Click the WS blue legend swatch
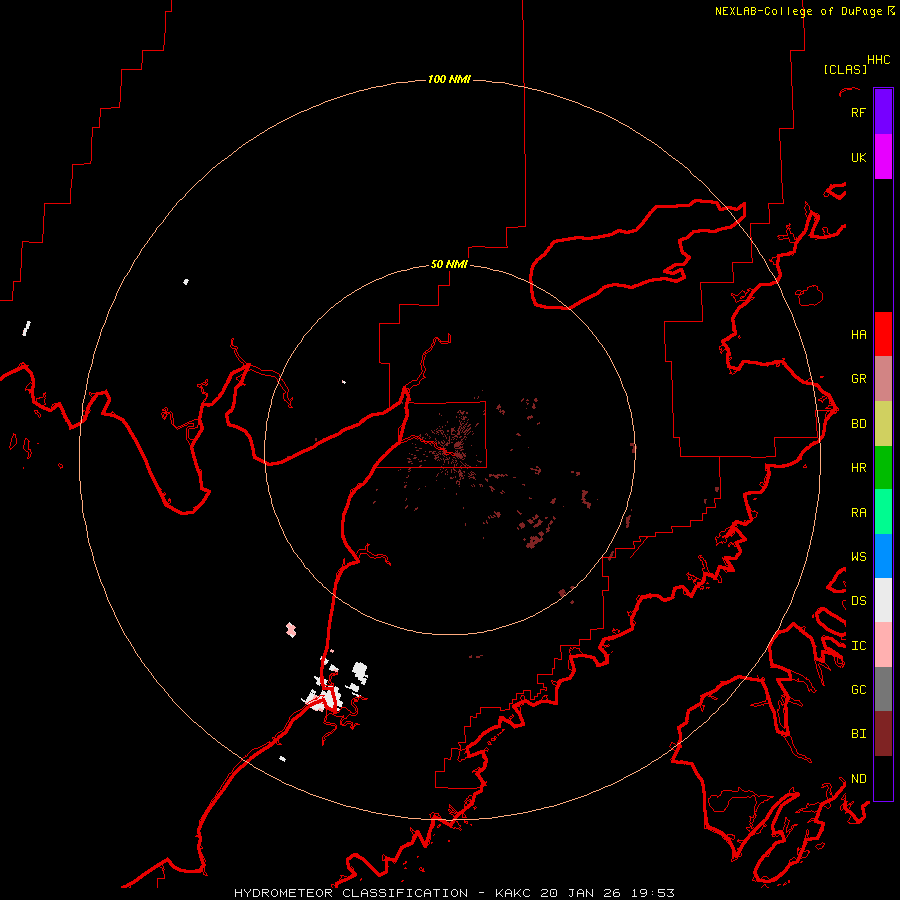Viewport: 900px width, 900px height. [x=883, y=556]
